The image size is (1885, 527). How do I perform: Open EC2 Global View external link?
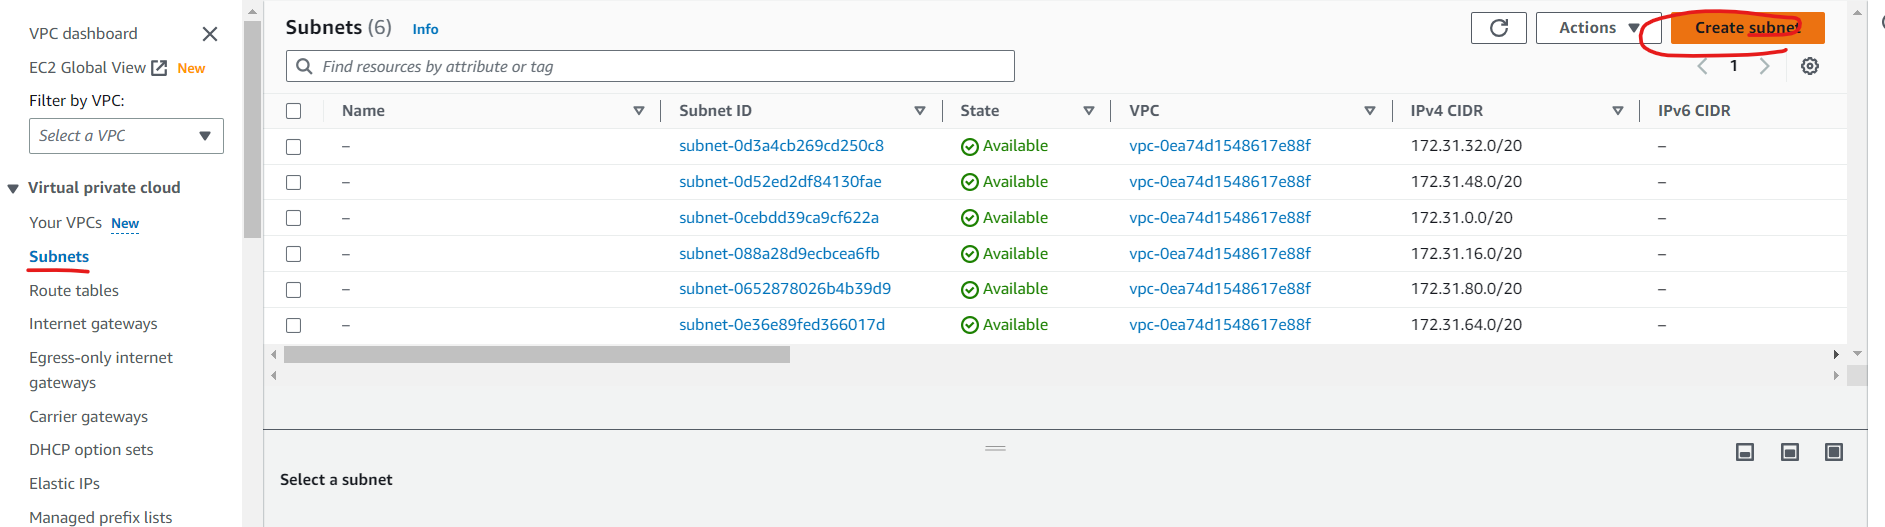(x=98, y=68)
